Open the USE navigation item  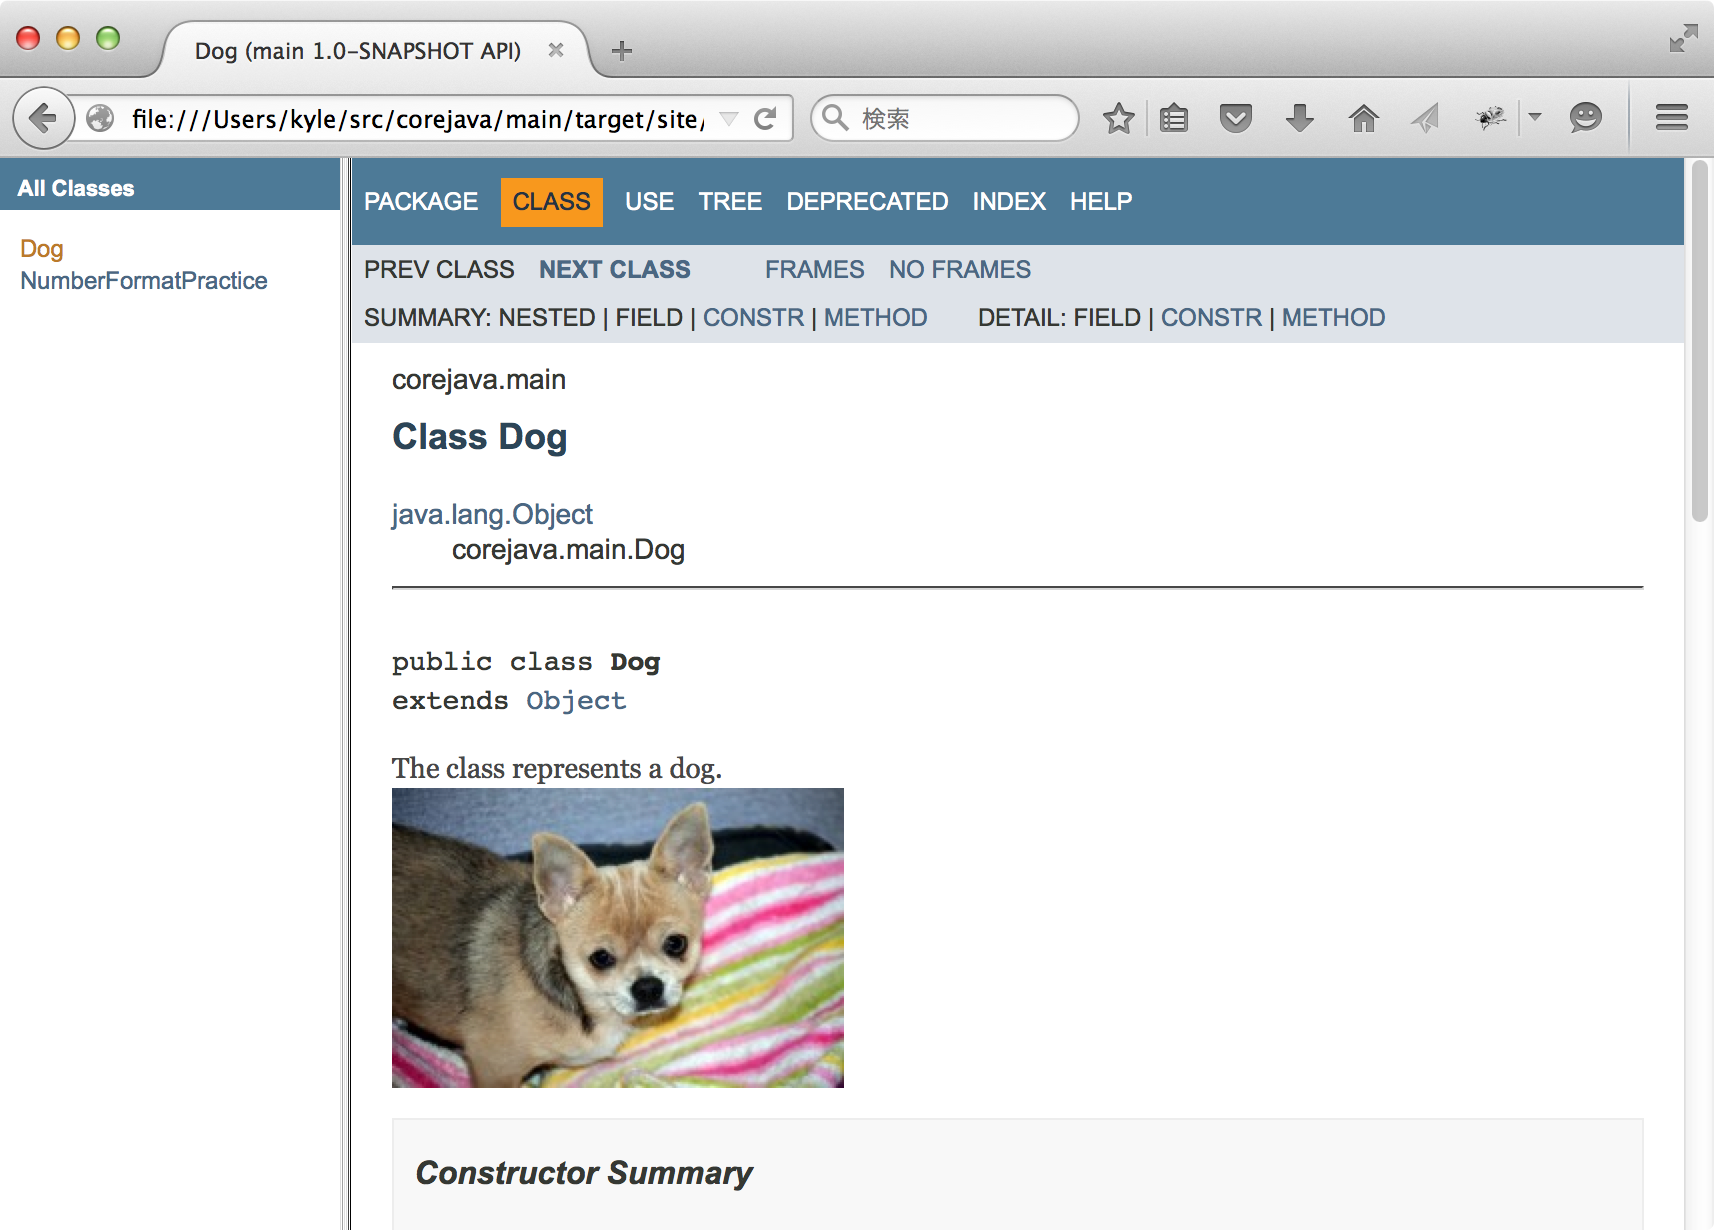tap(649, 202)
